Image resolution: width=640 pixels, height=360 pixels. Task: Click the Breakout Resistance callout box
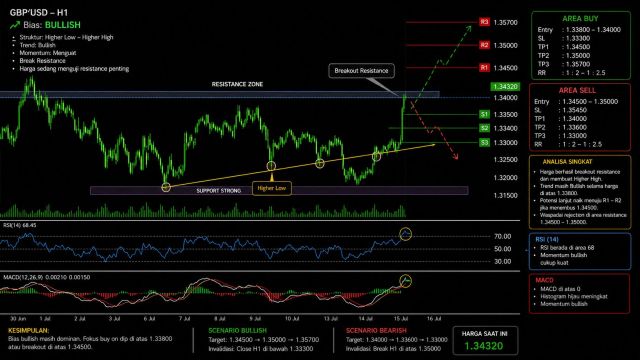(361, 71)
